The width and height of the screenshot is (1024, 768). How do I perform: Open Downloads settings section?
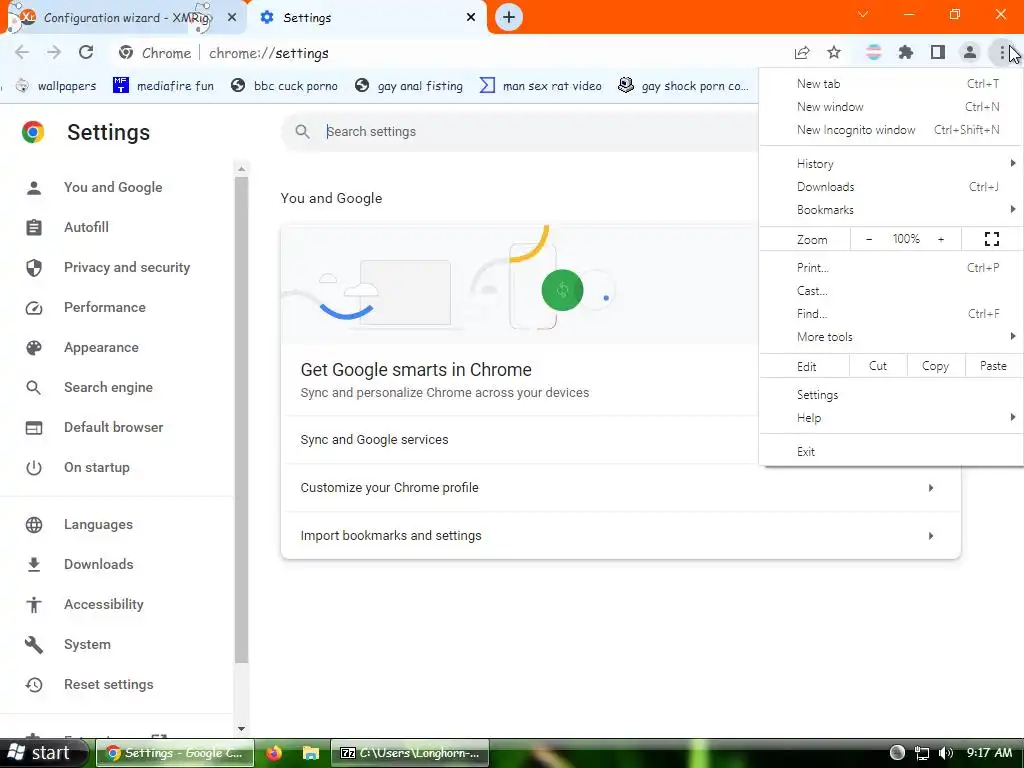[x=99, y=564]
